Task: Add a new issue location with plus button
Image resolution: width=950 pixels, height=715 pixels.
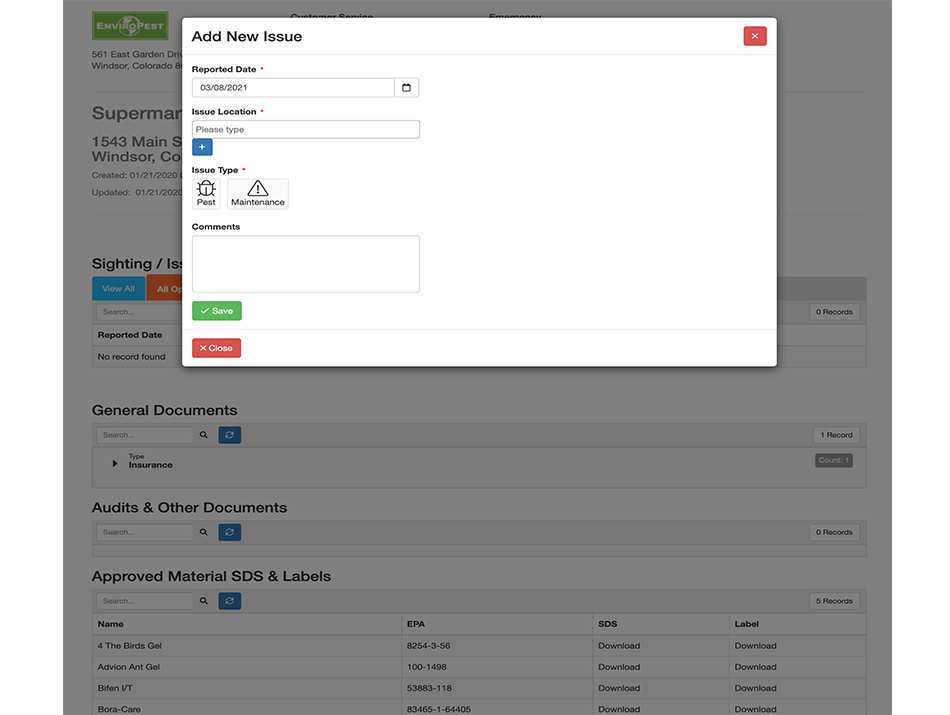Action: point(202,147)
